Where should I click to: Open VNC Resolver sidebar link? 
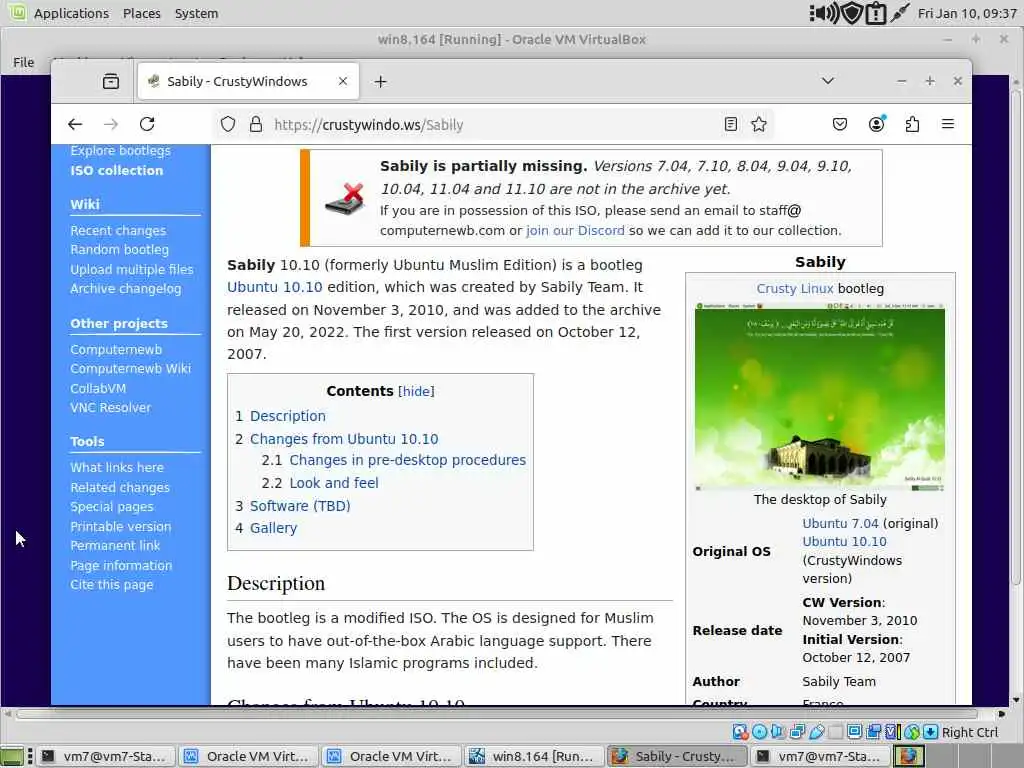110,408
